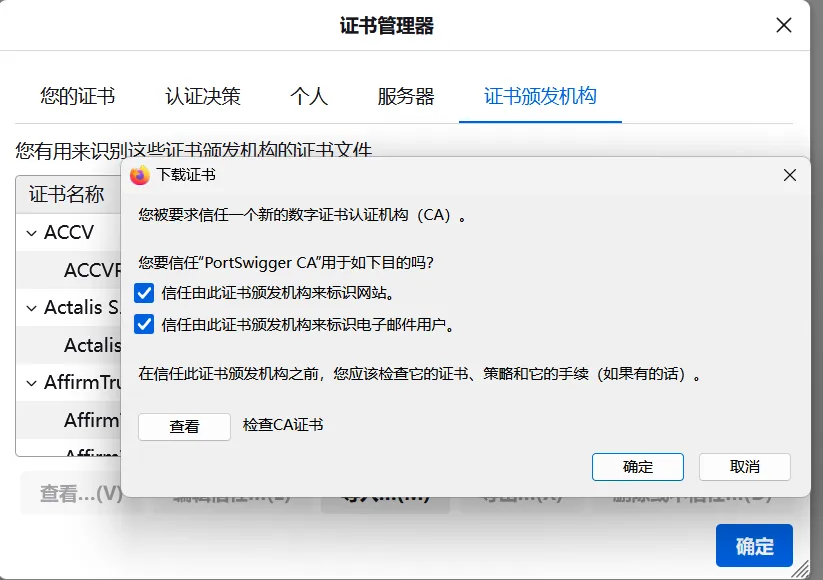Cancel the certificate download with 取消
The image size is (823, 580).
tap(744, 467)
